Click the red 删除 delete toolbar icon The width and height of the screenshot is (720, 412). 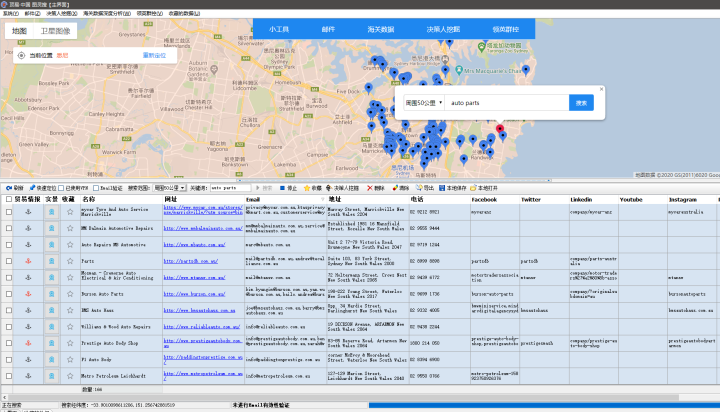pyautogui.click(x=370, y=188)
